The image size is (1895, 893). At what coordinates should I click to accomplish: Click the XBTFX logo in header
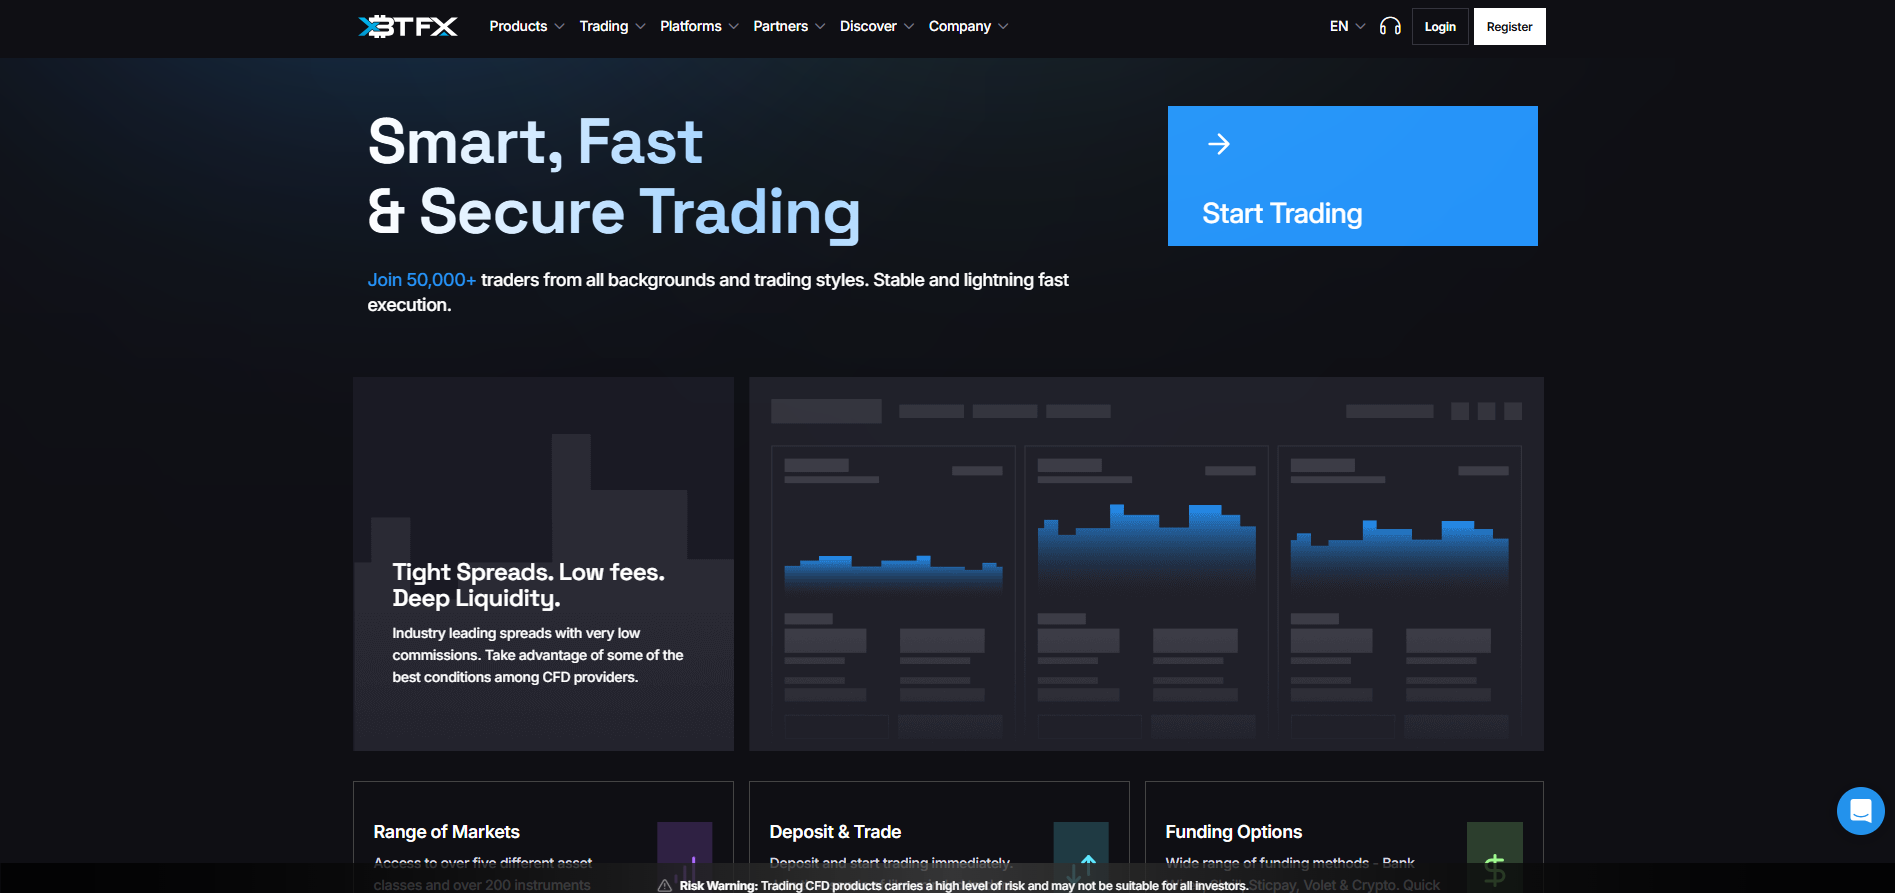(408, 27)
